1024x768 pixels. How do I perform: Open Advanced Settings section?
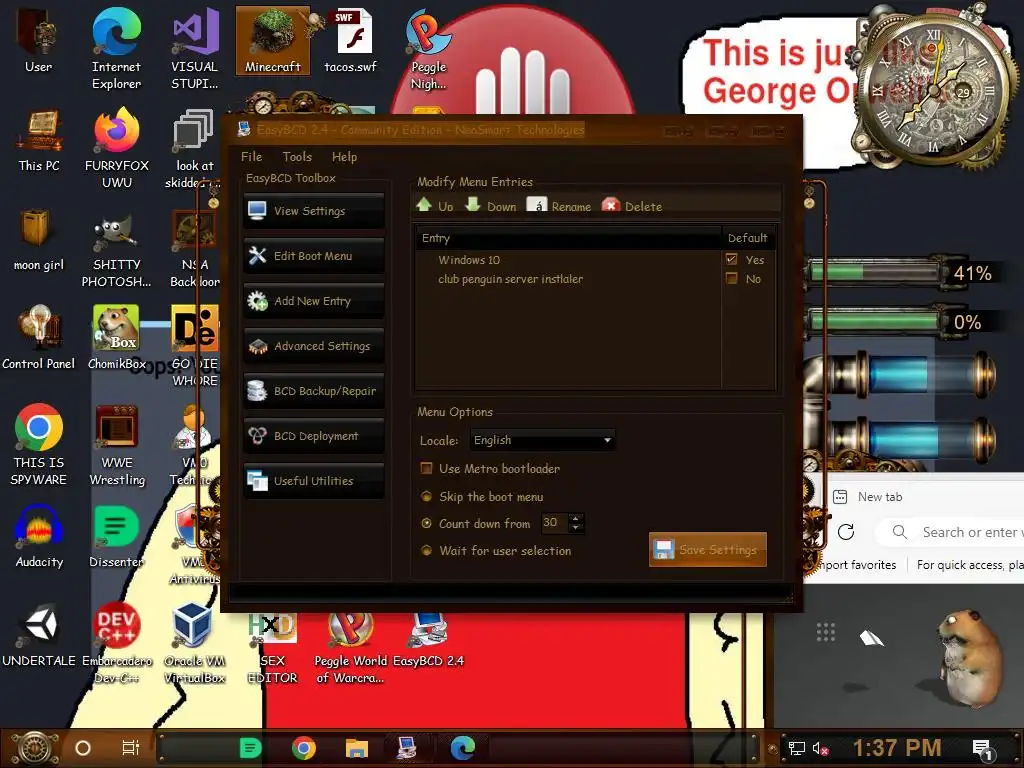[313, 346]
